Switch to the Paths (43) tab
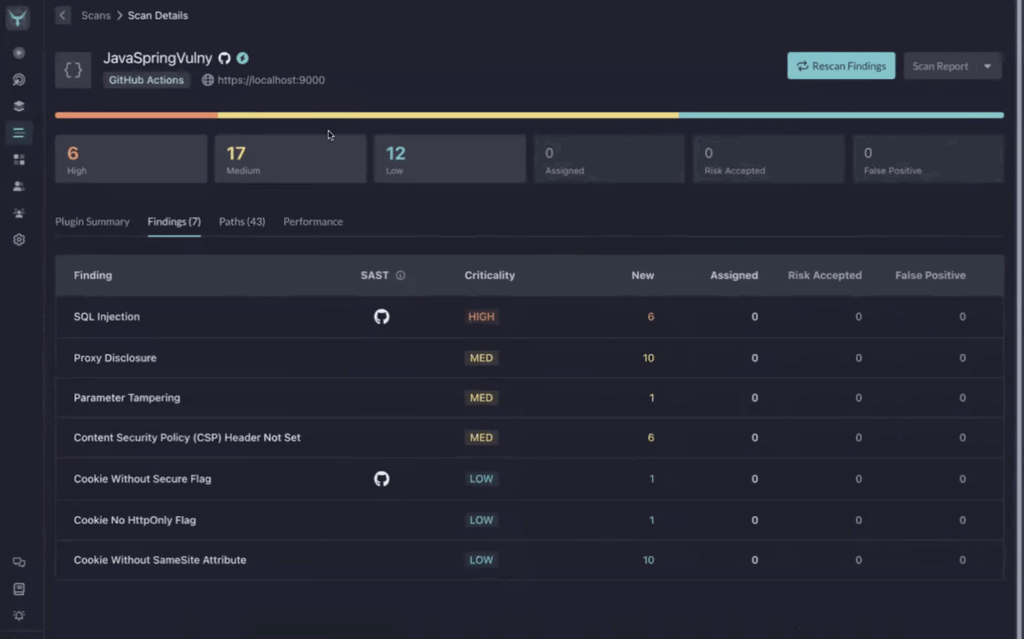Viewport: 1024px width, 639px height. pyautogui.click(x=242, y=222)
